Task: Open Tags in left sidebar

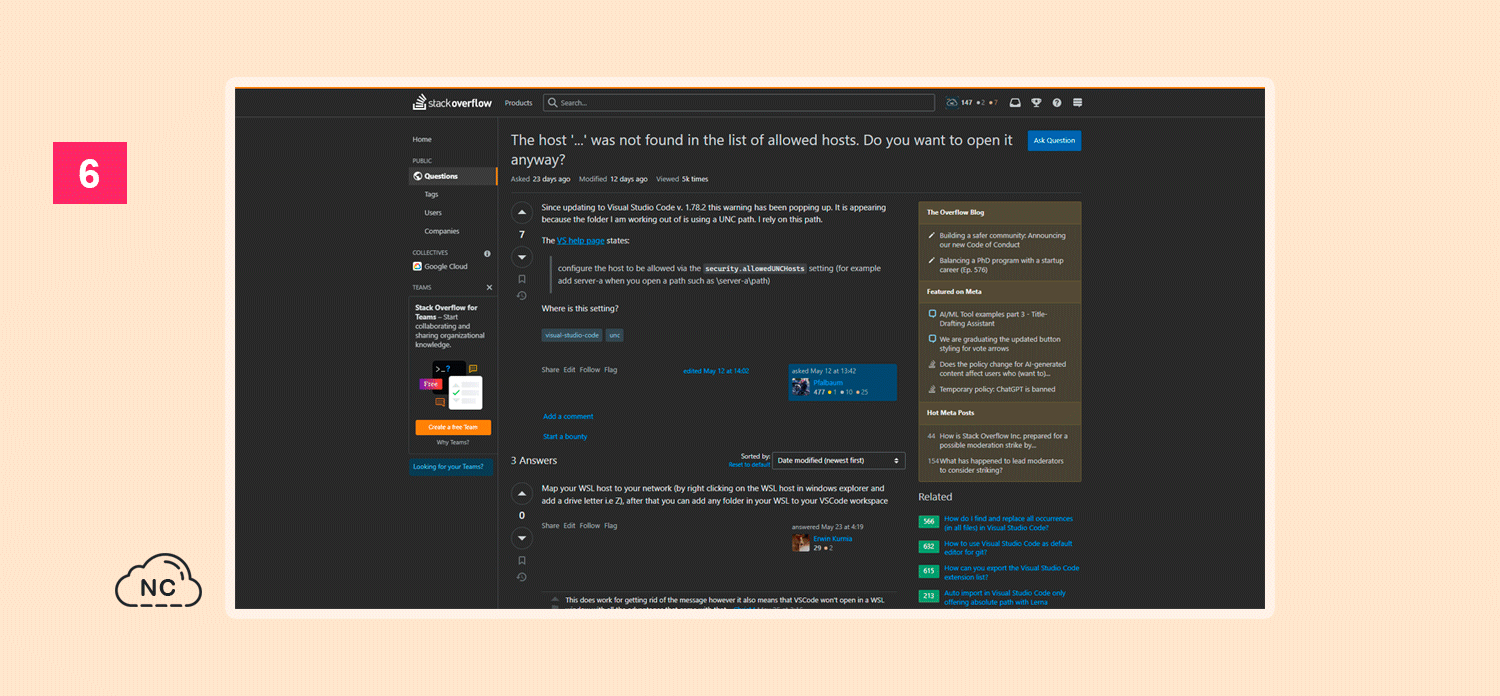Action: click(x=431, y=195)
